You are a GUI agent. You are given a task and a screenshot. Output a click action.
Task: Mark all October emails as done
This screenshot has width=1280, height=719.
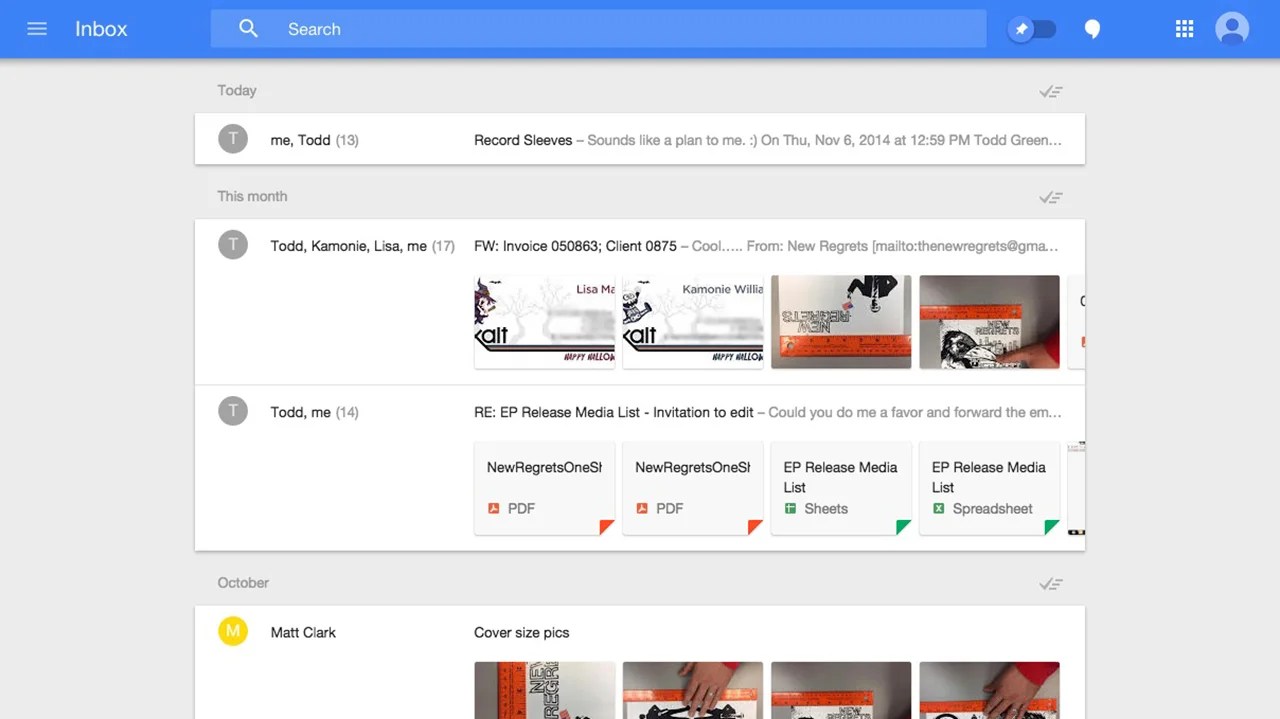[x=1050, y=583]
